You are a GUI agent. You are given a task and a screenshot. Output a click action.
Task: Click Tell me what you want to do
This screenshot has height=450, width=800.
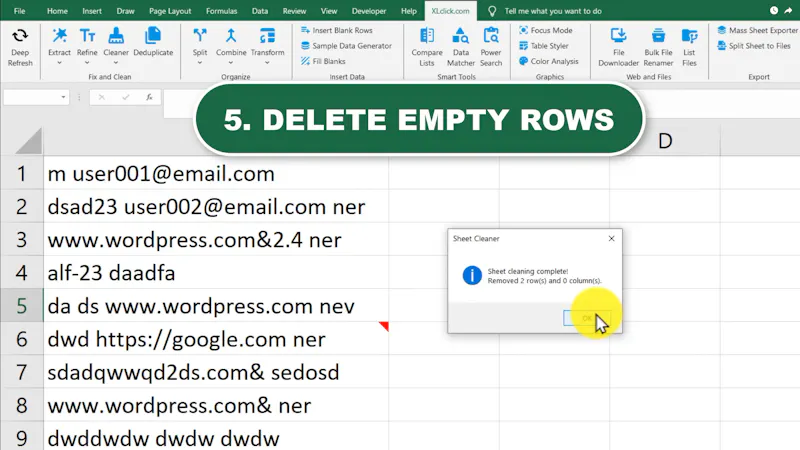(553, 11)
